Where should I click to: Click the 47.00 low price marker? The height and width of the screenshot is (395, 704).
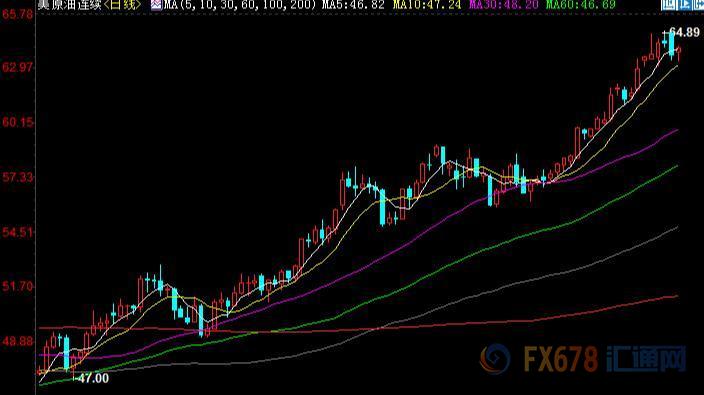93,378
